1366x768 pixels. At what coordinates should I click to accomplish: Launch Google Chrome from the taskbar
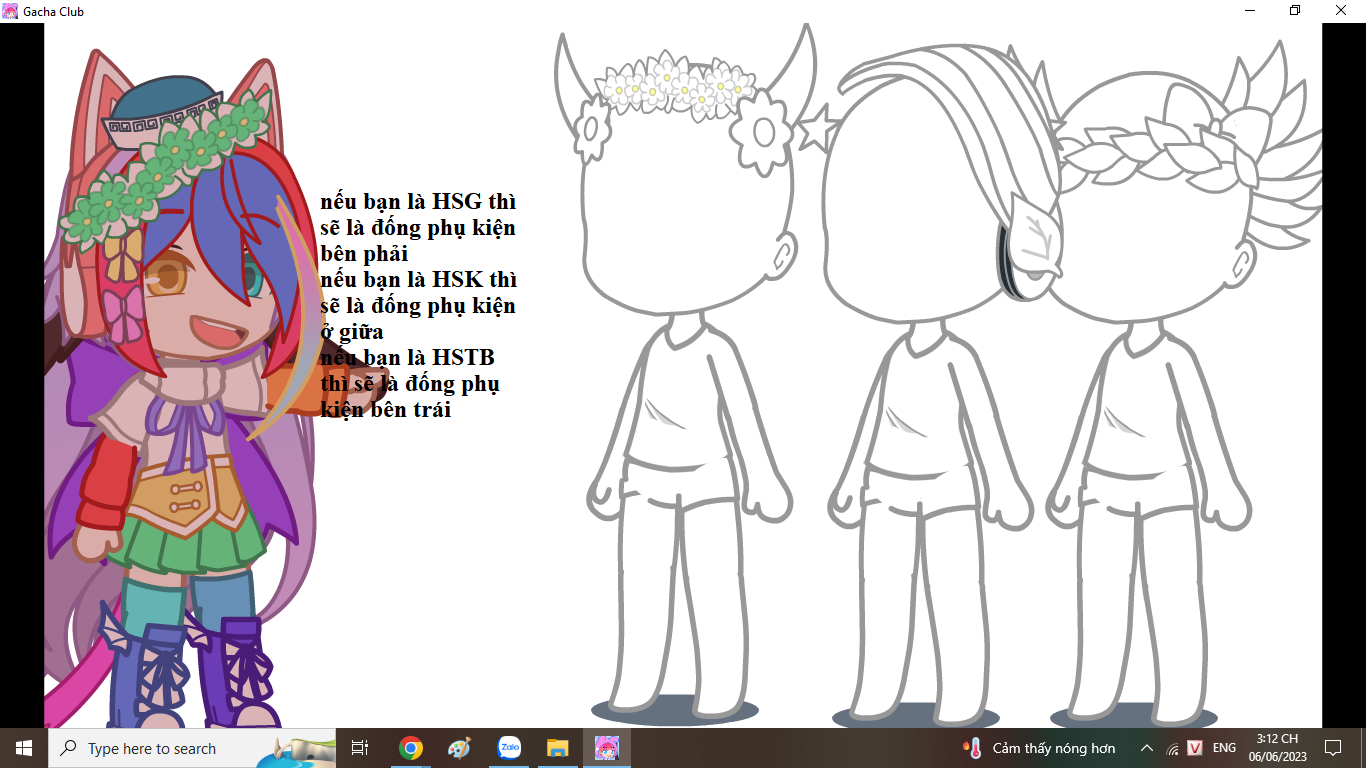point(410,748)
